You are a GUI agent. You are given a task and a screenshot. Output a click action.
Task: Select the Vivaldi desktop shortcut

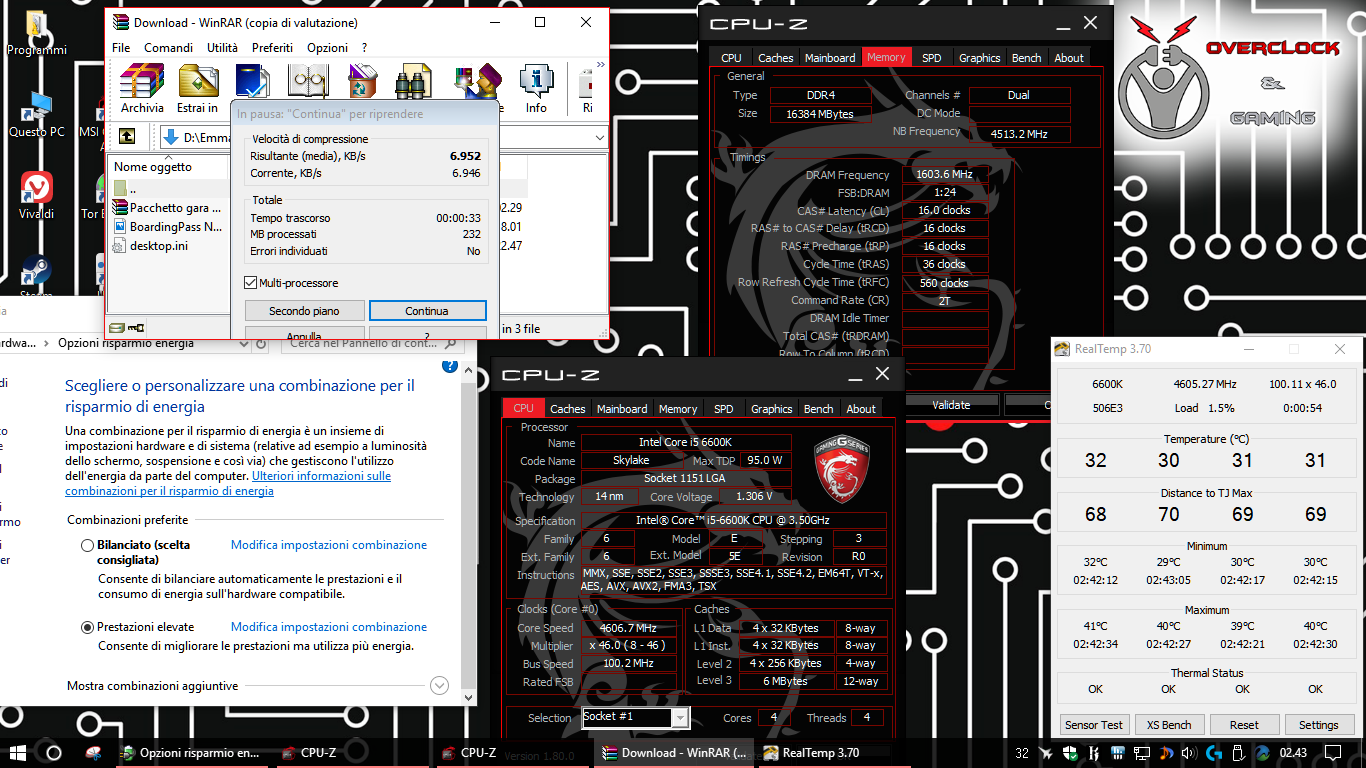tap(37, 196)
